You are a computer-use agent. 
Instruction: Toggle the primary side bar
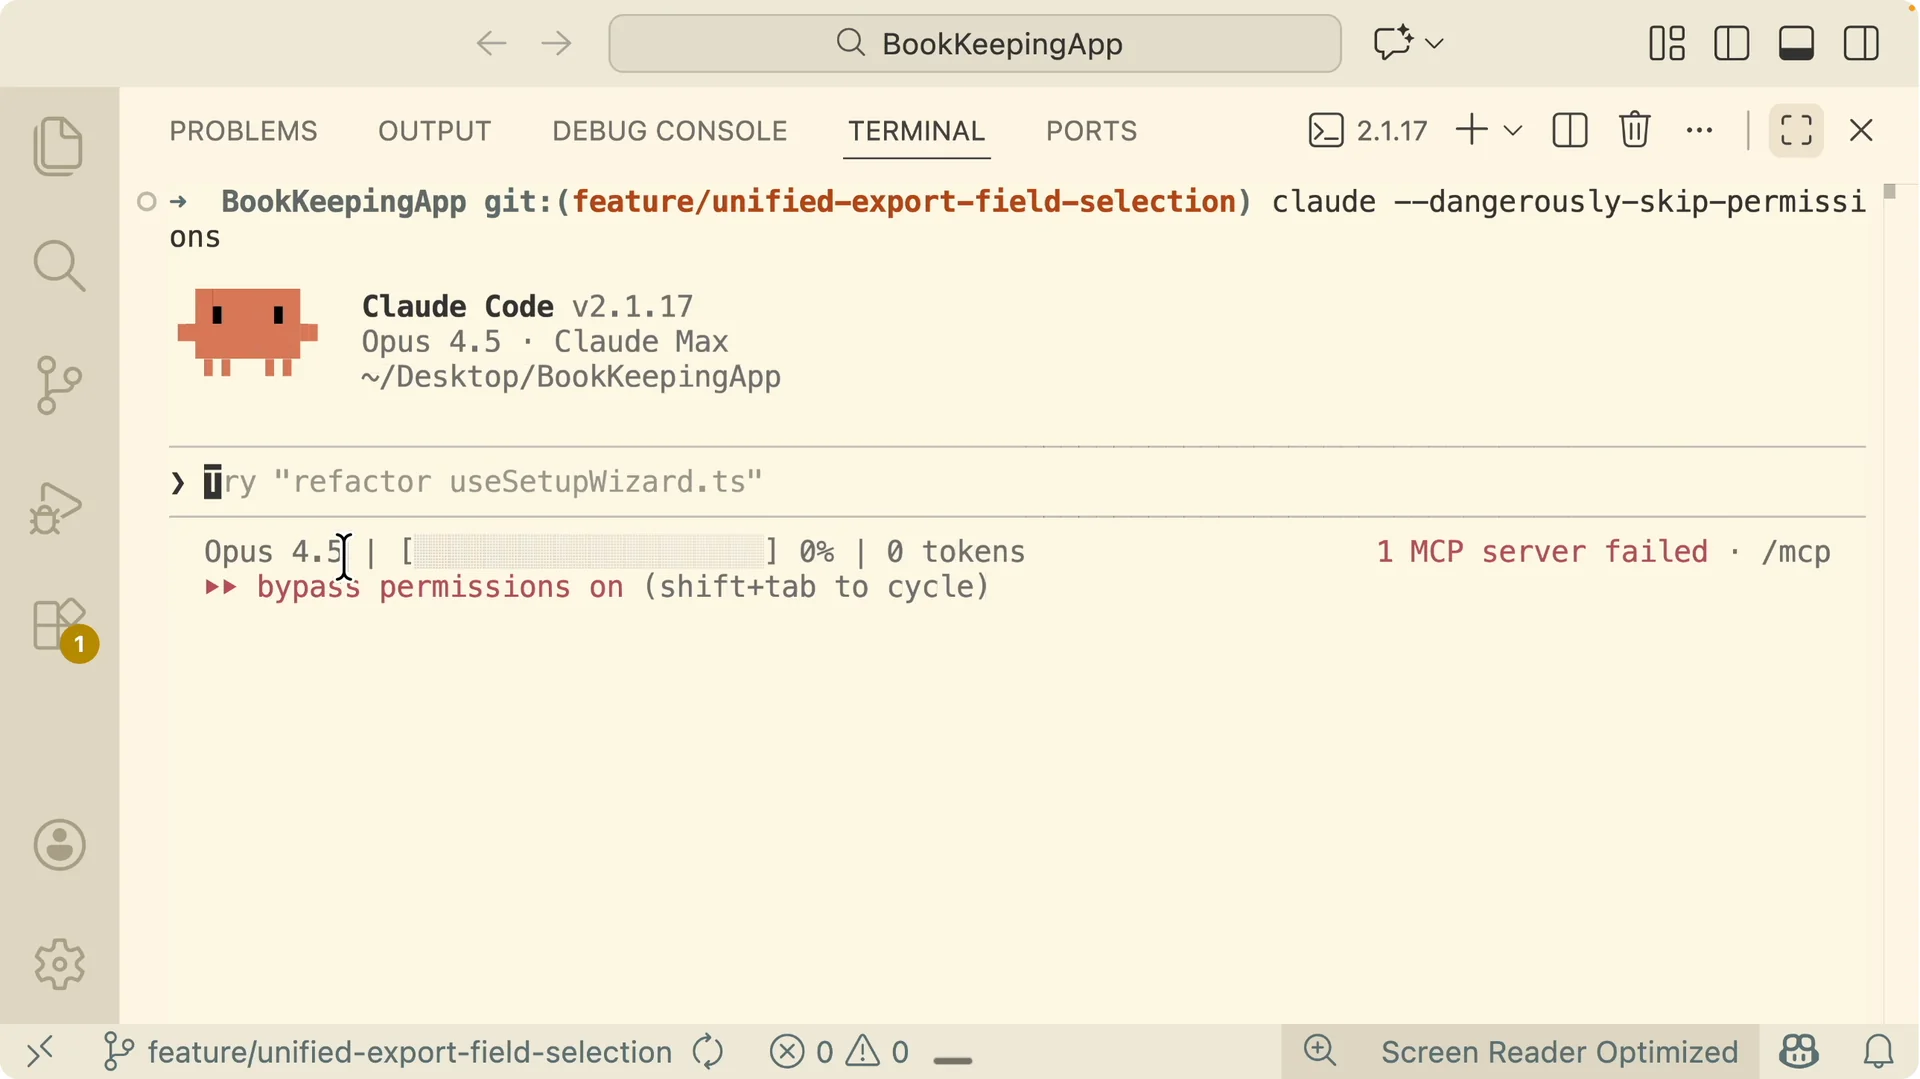[x=1732, y=43]
